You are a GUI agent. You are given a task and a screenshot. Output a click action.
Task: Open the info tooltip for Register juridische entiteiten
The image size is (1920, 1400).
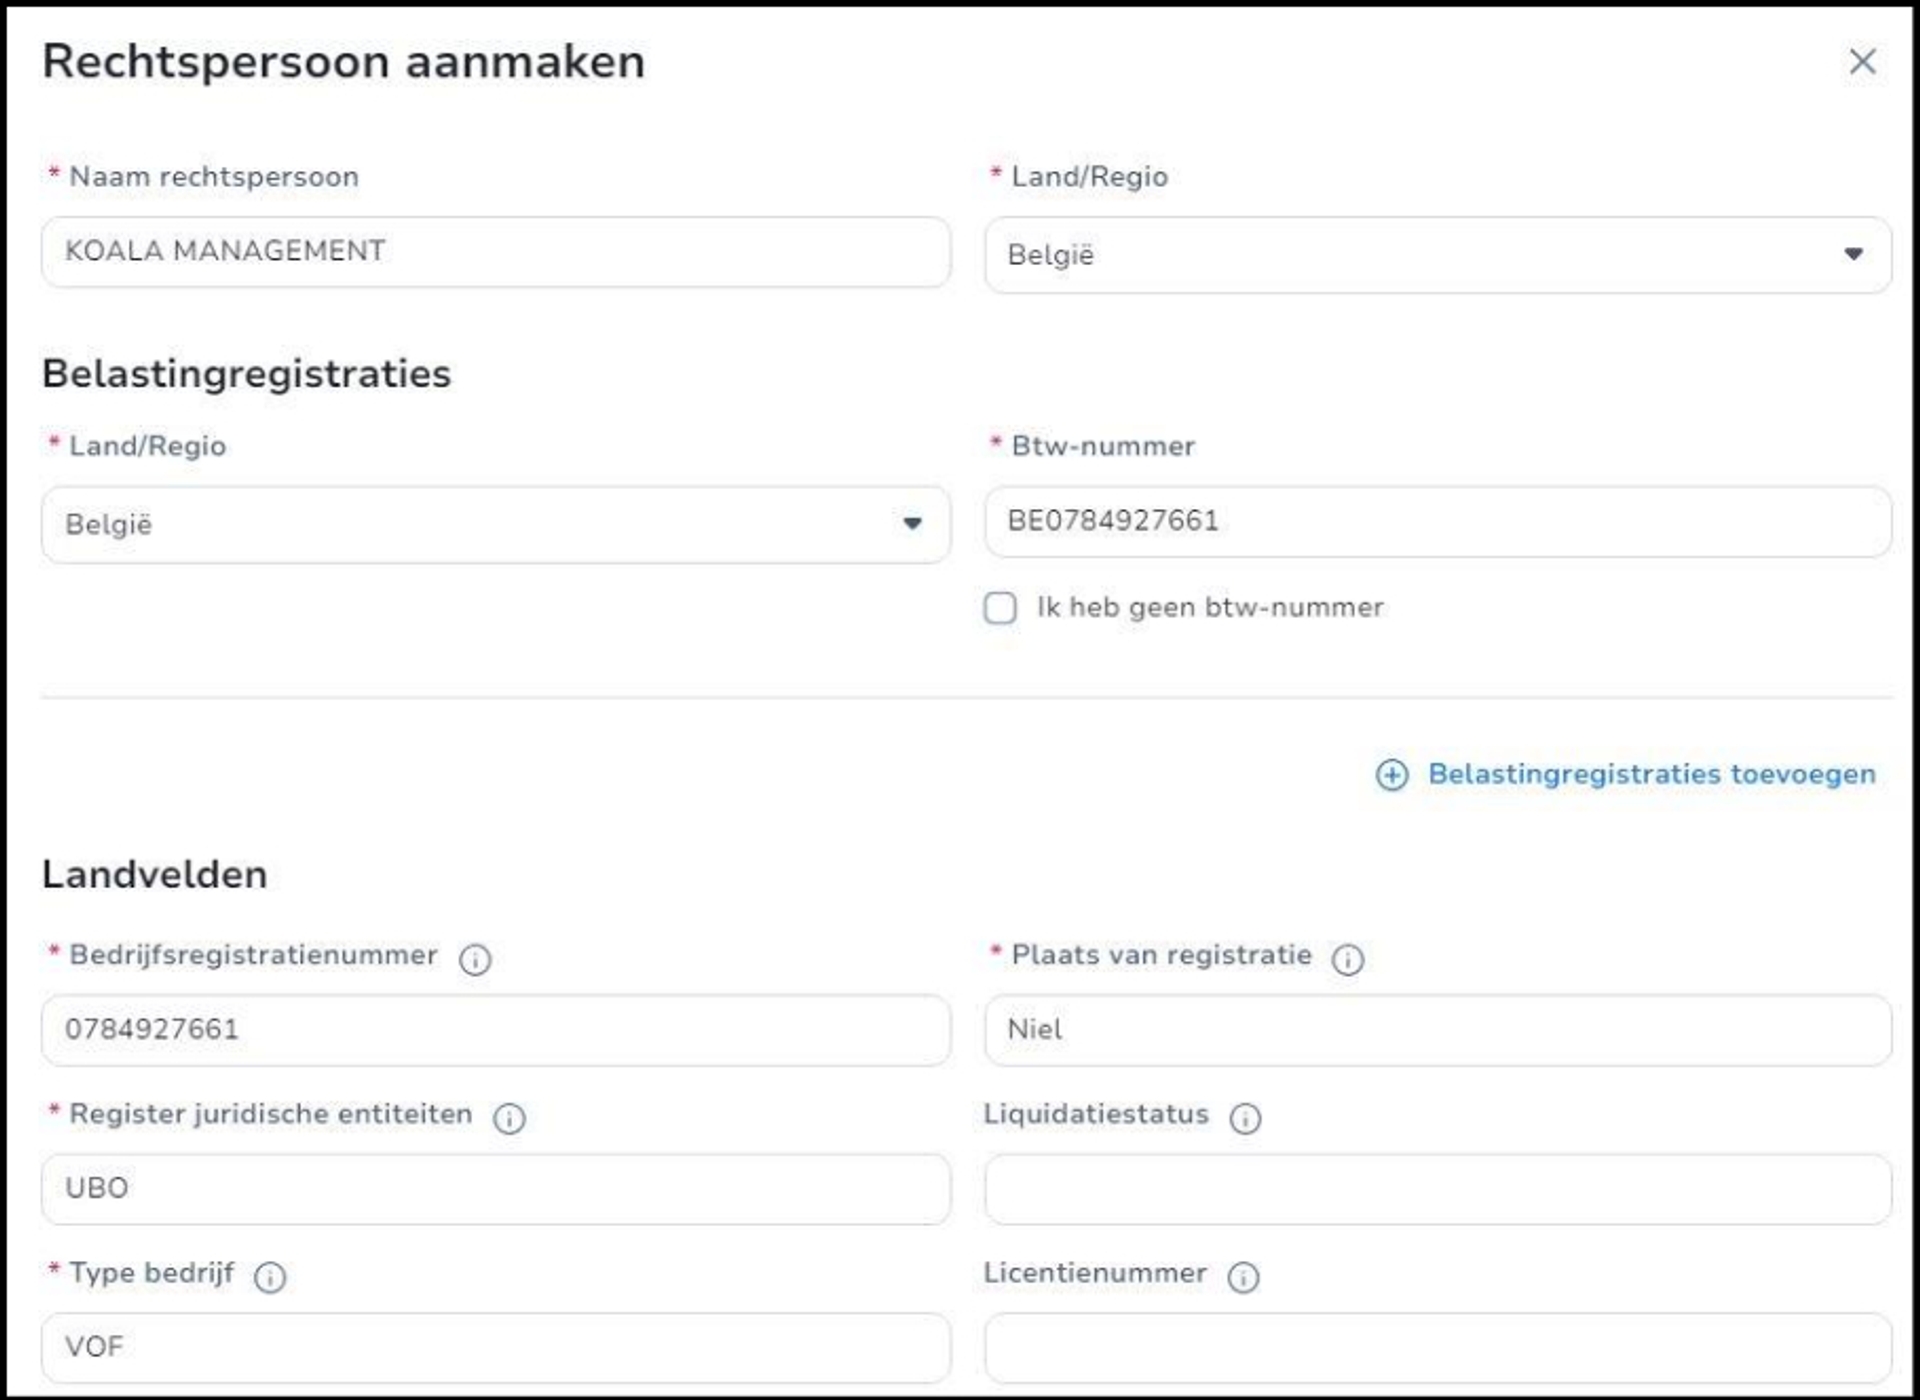[510, 1119]
